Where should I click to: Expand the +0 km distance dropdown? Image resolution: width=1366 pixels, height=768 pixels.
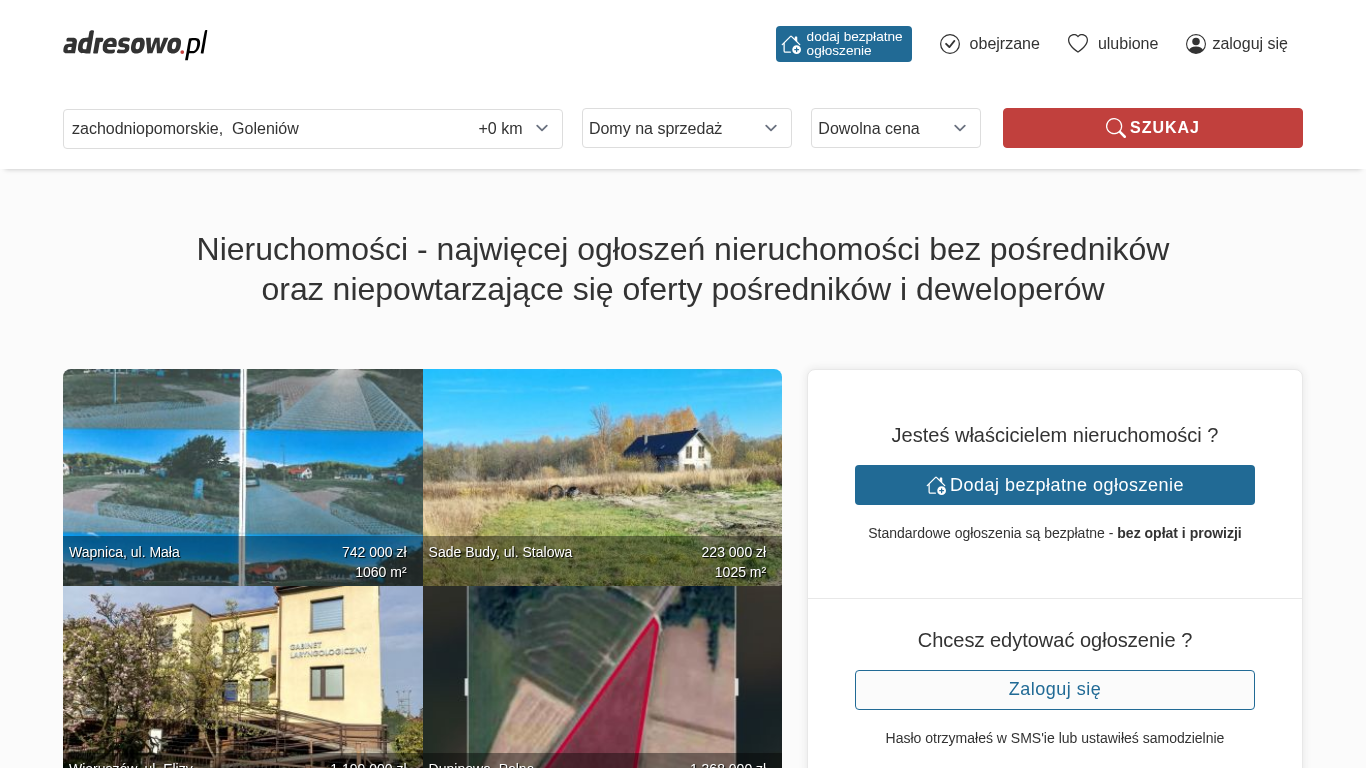pos(514,129)
